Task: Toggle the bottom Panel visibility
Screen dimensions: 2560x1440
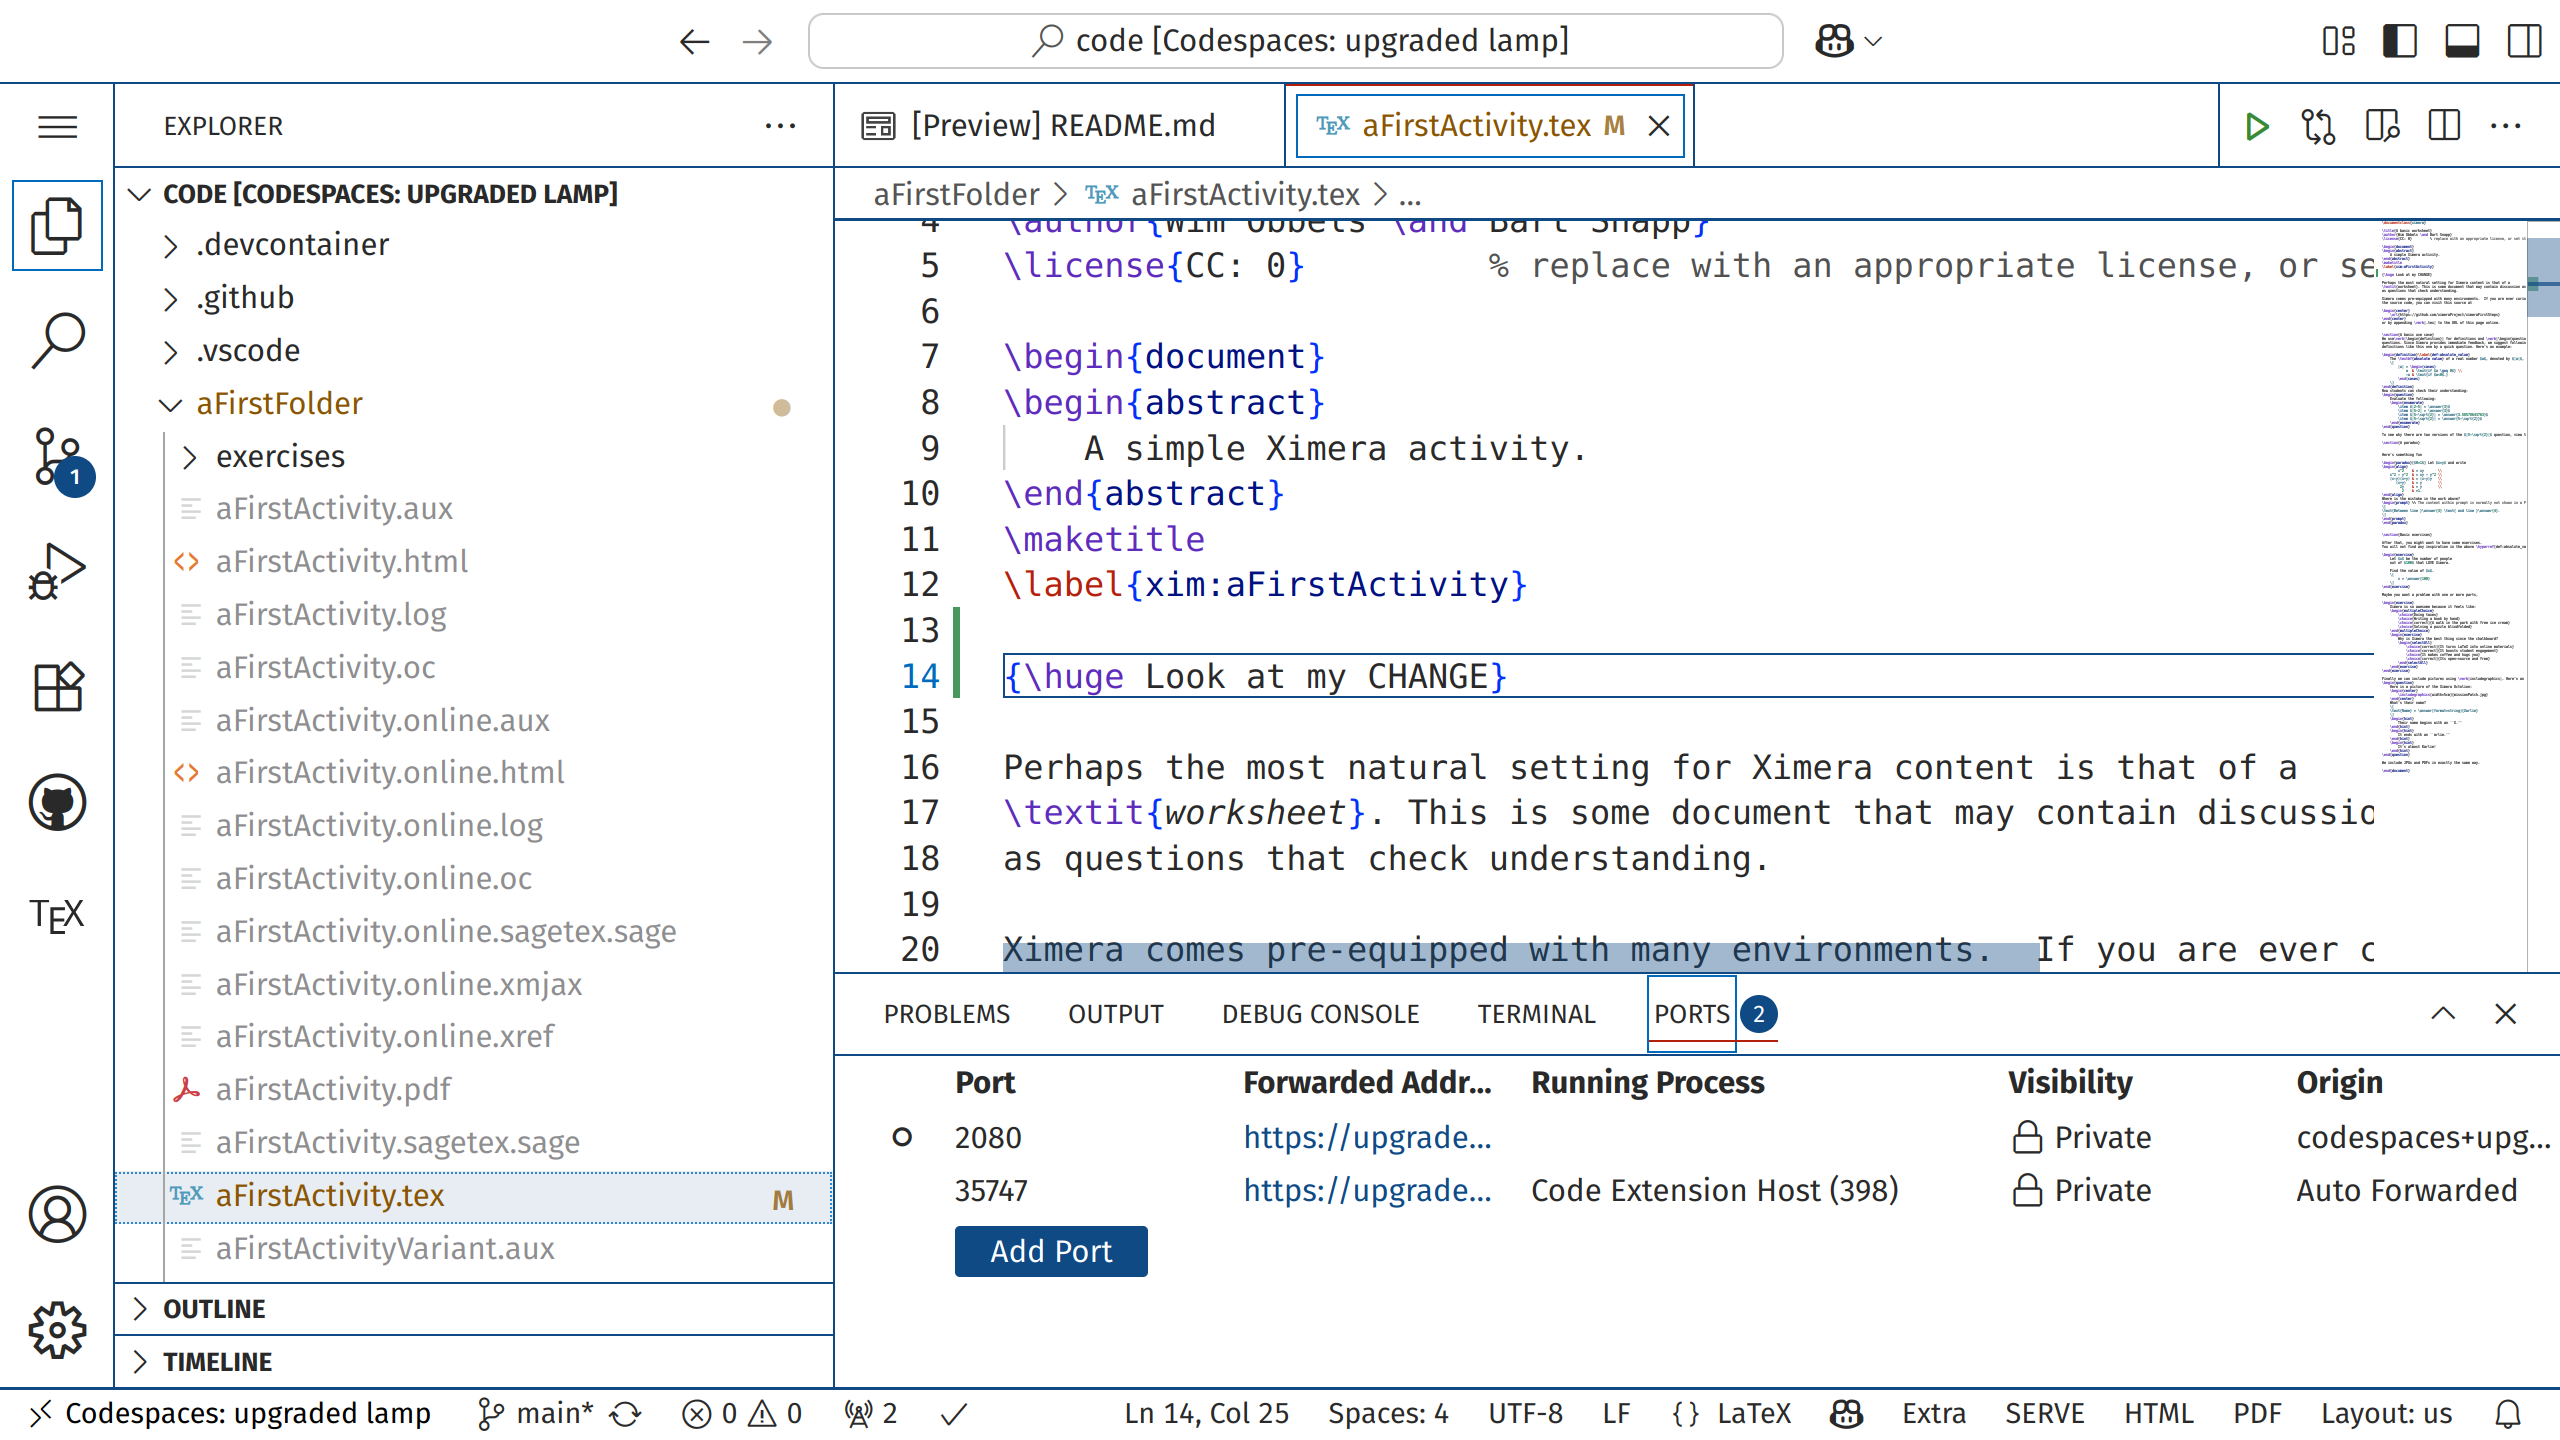Action: pos(2461,41)
